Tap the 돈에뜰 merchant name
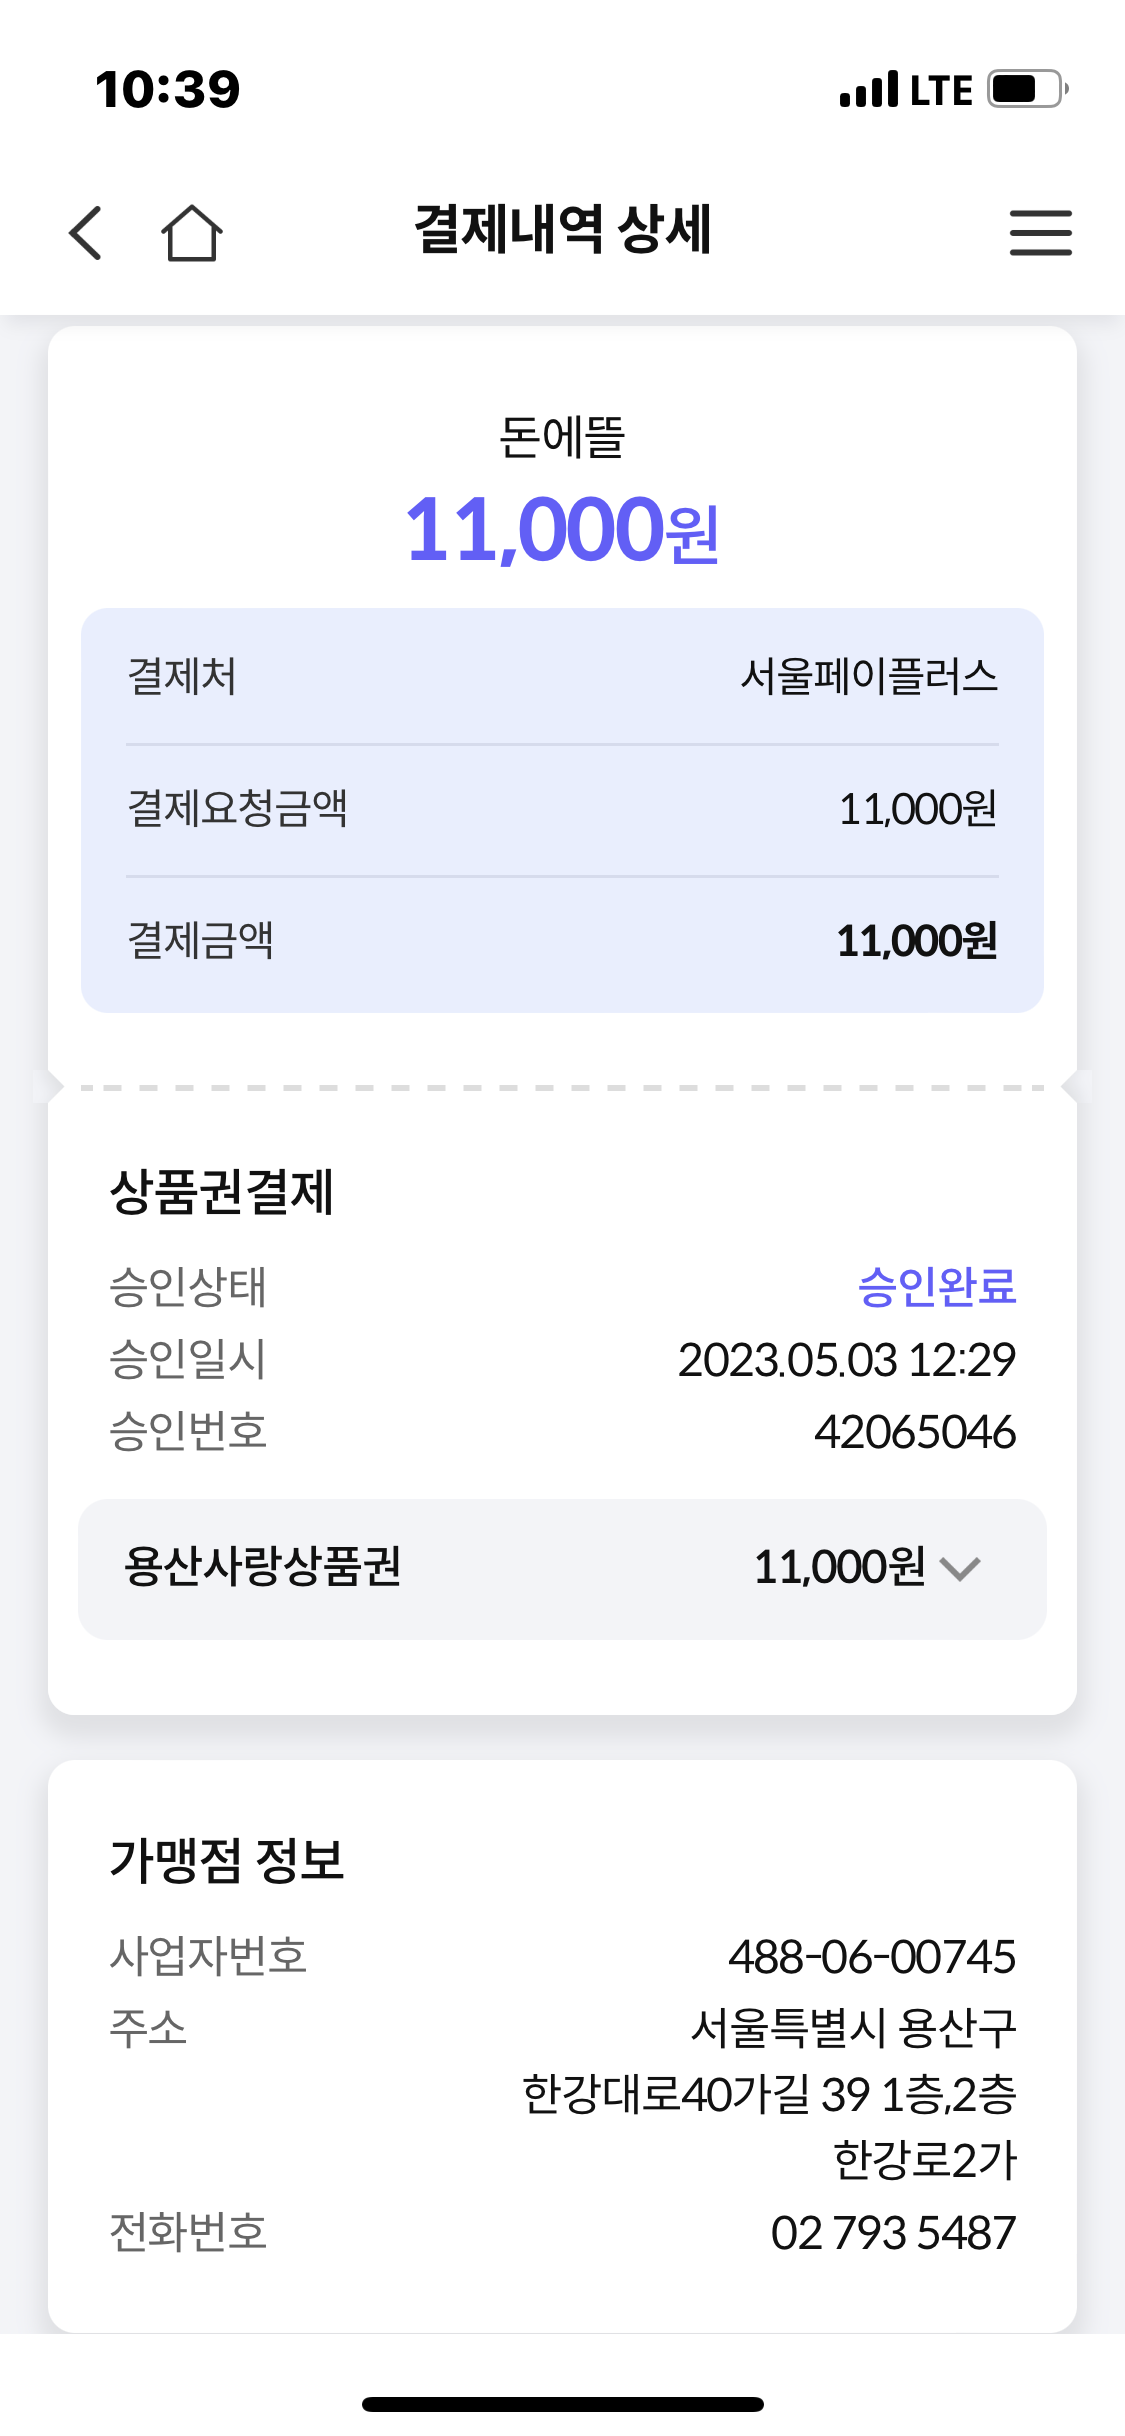 [562, 438]
